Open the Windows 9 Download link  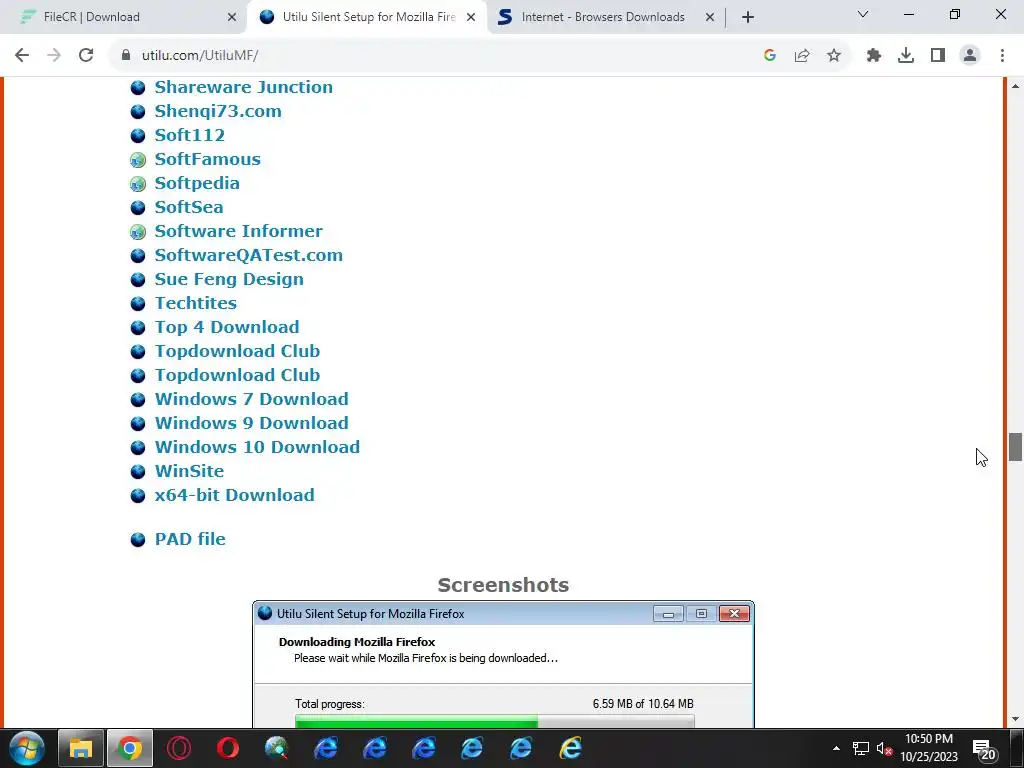tap(251, 423)
